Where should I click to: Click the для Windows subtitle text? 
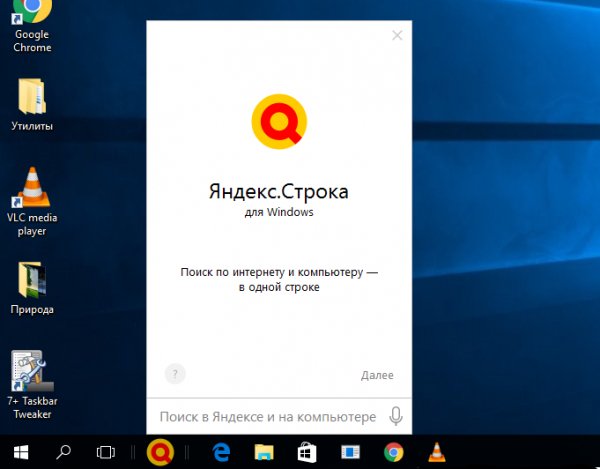(x=279, y=212)
